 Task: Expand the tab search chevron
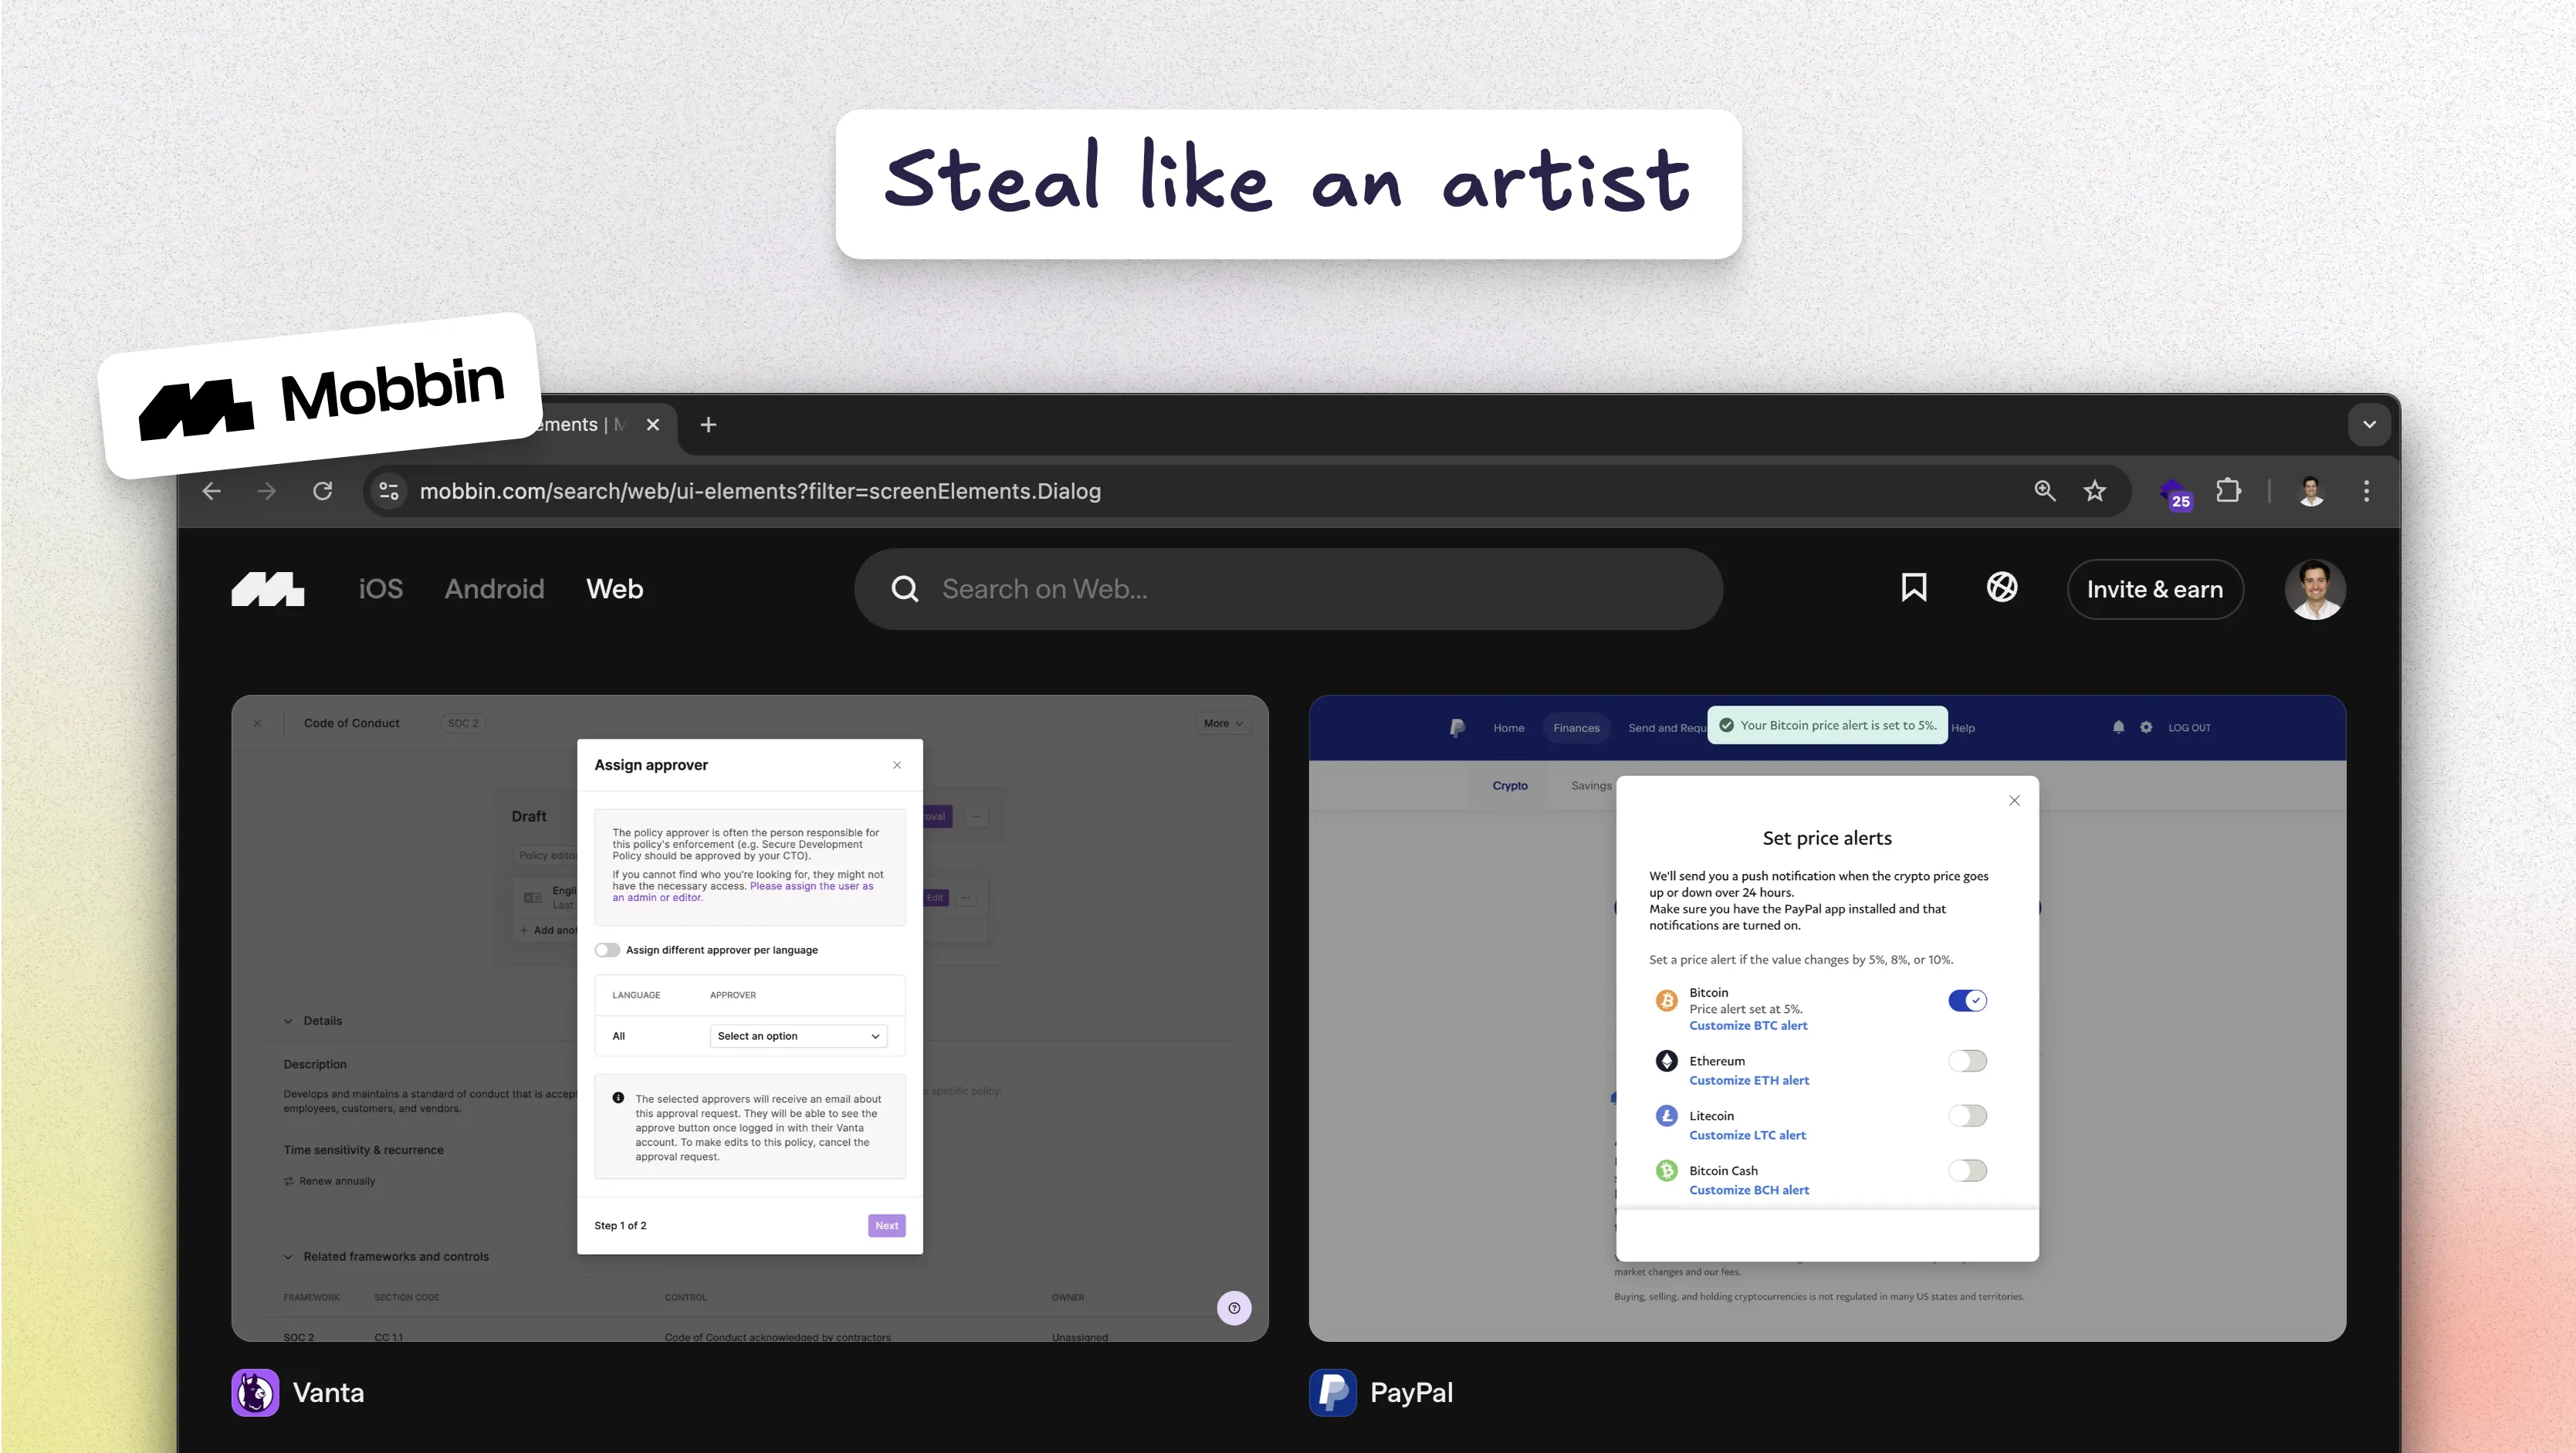click(2369, 424)
